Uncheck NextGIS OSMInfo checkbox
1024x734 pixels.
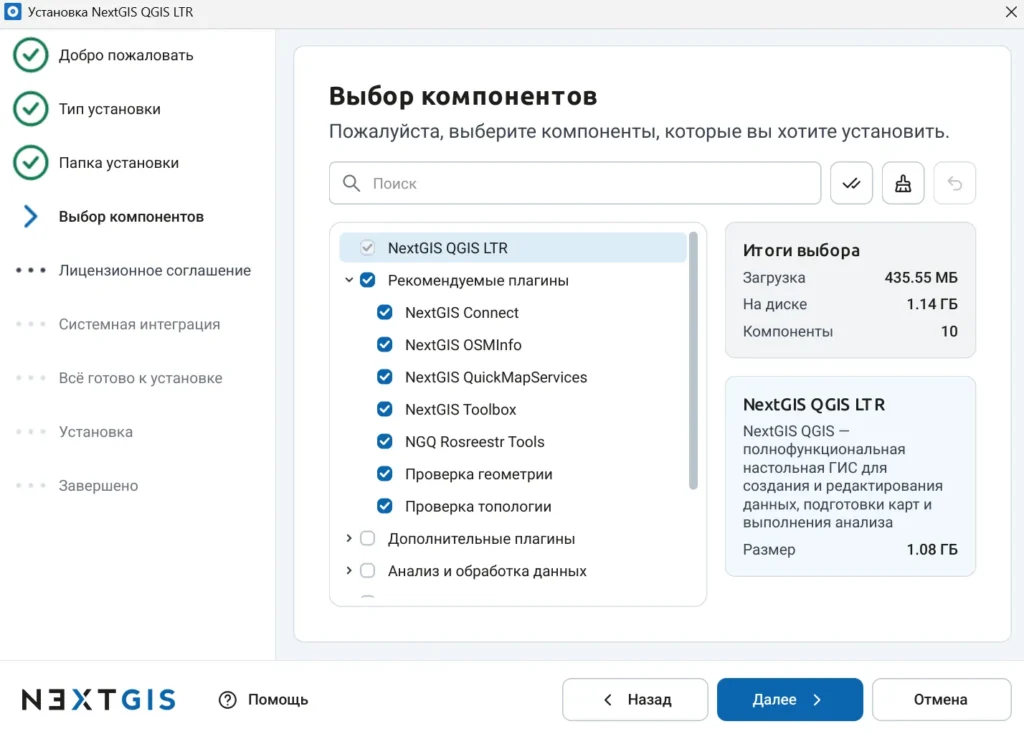pyautogui.click(x=385, y=345)
